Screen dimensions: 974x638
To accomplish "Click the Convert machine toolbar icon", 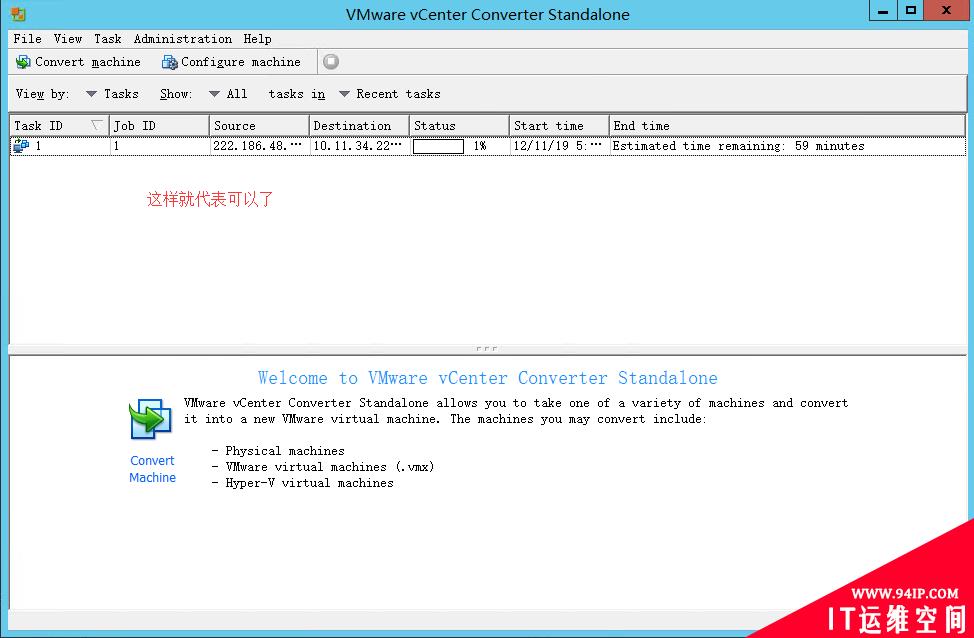I will [x=23, y=62].
